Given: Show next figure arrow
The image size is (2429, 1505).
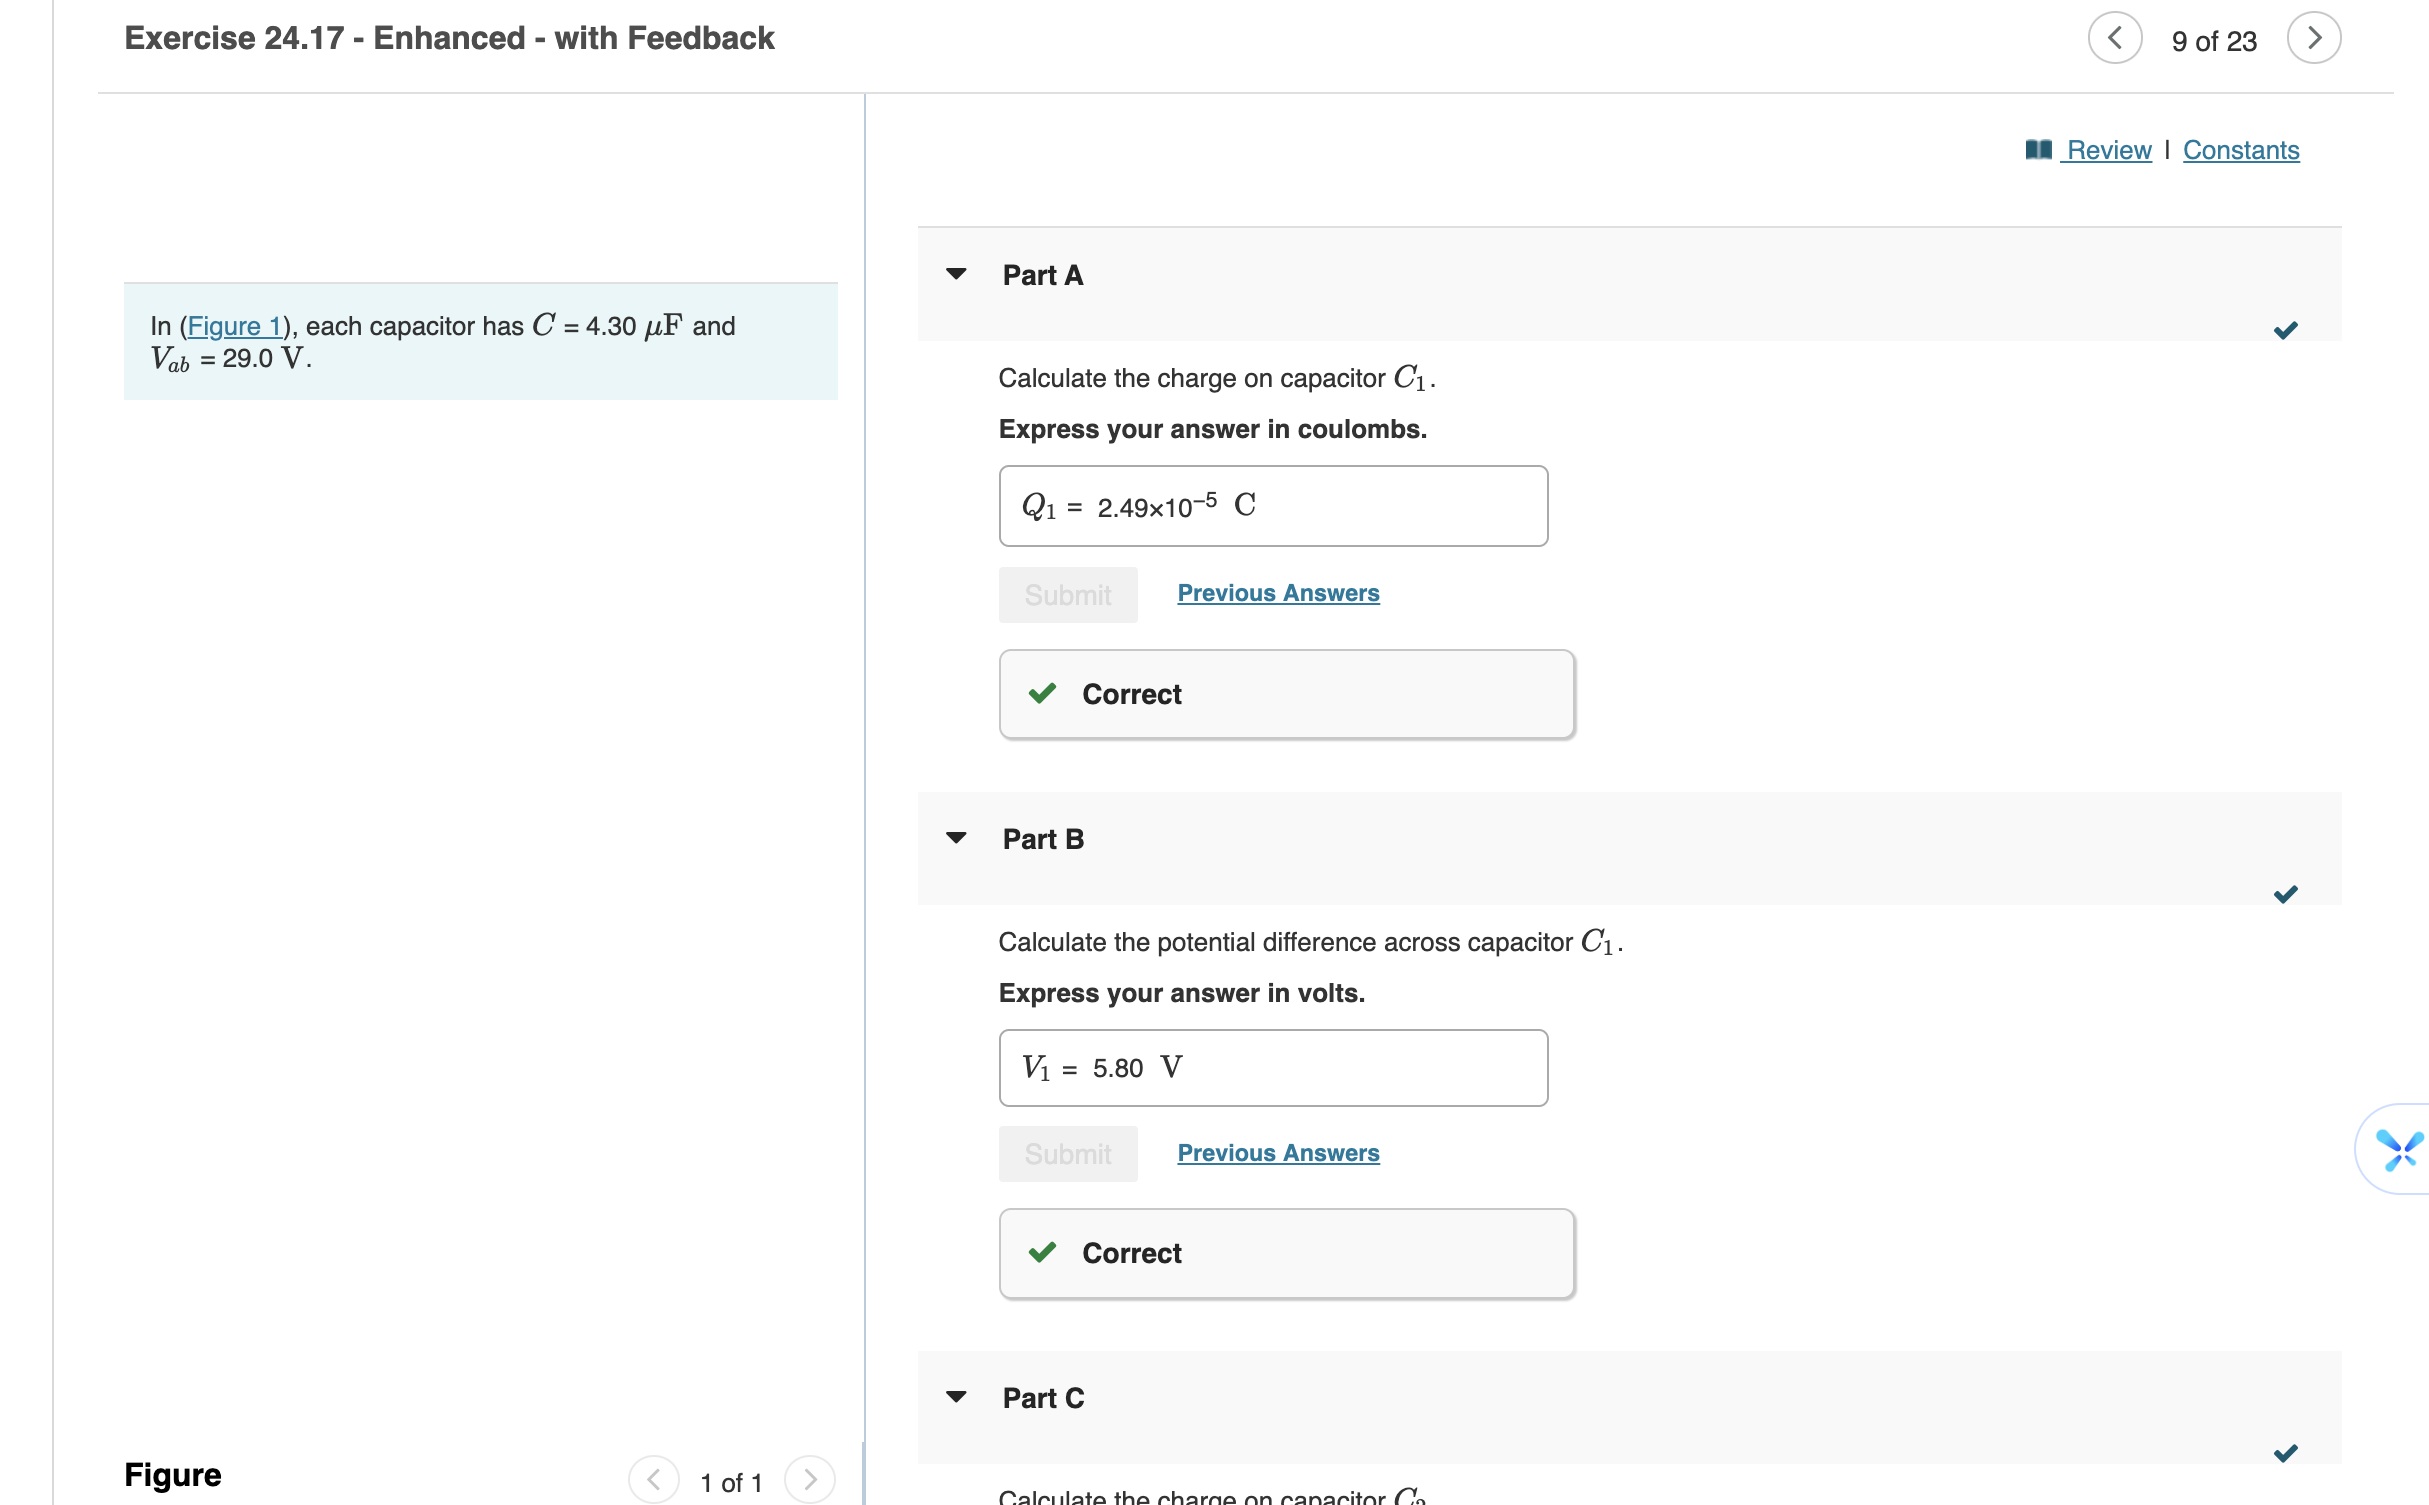Looking at the screenshot, I should click(x=810, y=1480).
